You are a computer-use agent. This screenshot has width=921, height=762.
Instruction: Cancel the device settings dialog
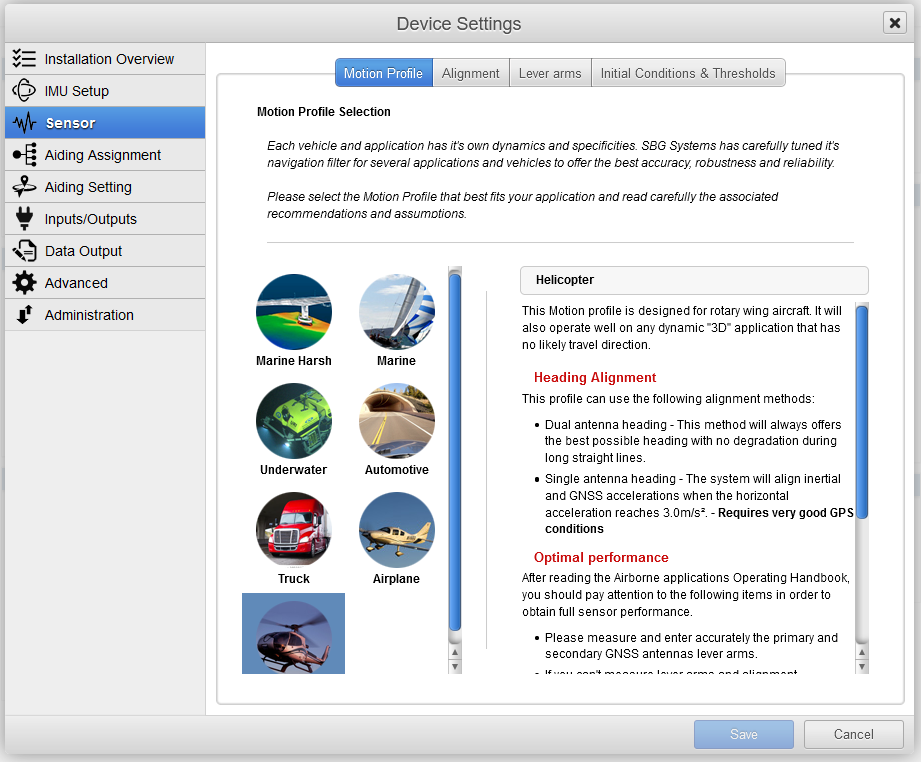tap(853, 734)
